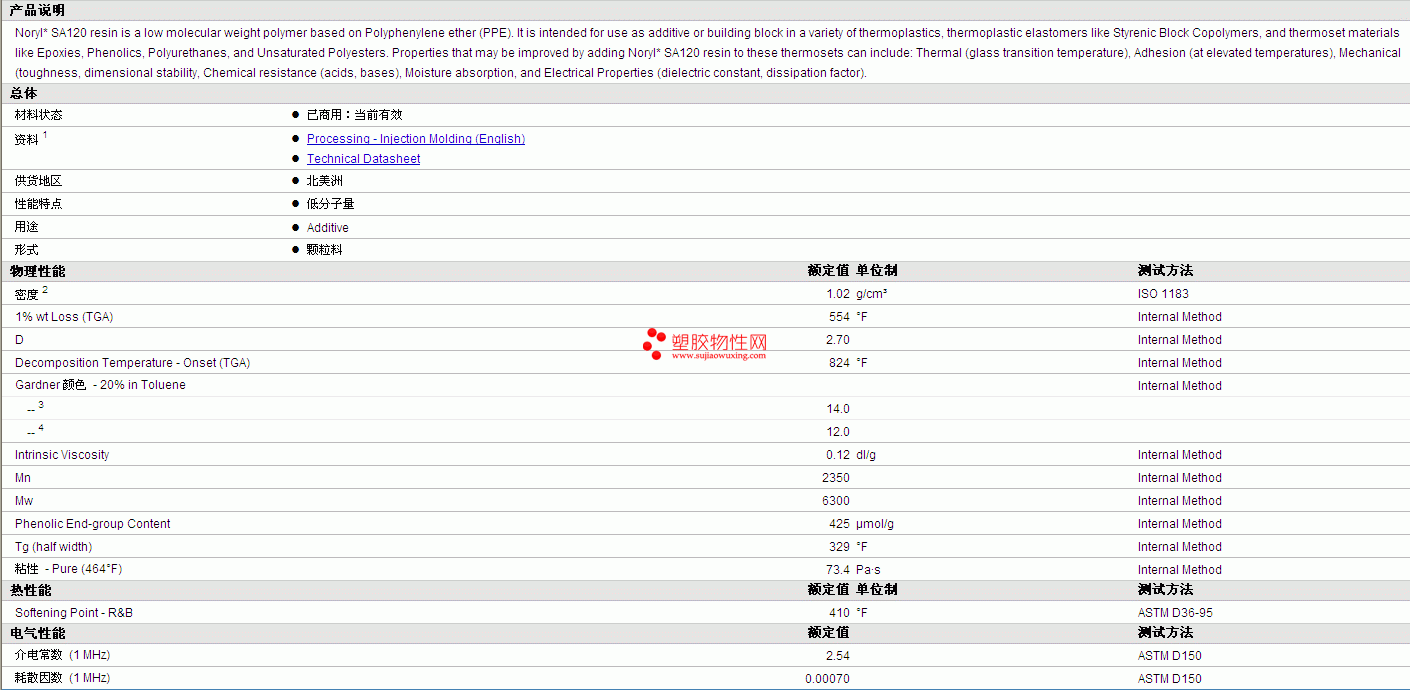Select the value 0.12
This screenshot has width=1410, height=690.
(x=838, y=455)
